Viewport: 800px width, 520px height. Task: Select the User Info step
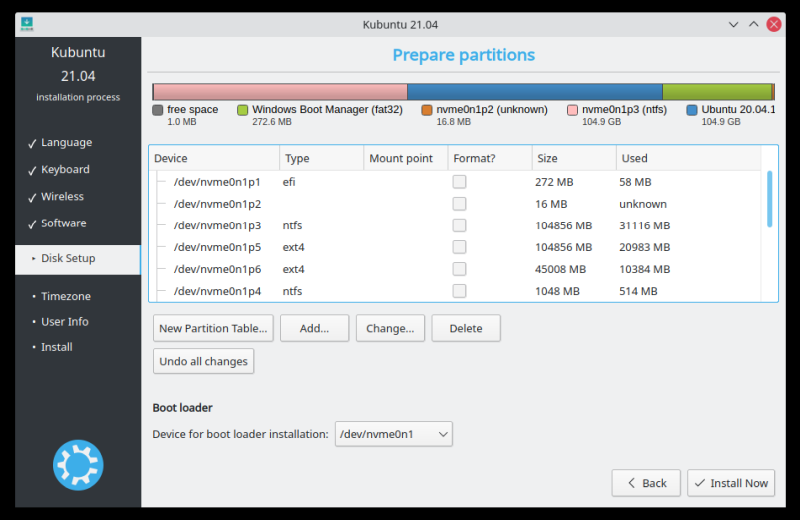click(x=64, y=321)
